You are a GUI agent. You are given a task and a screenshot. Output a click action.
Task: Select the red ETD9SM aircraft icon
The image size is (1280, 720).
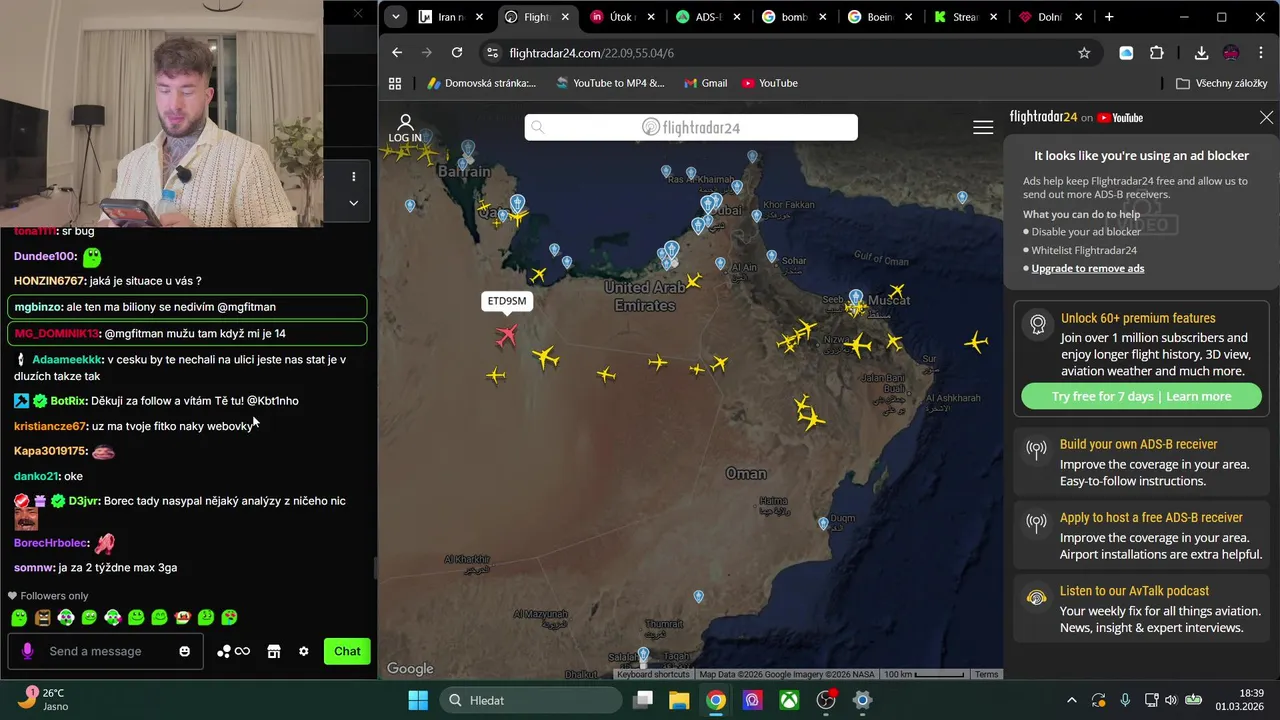tap(507, 335)
